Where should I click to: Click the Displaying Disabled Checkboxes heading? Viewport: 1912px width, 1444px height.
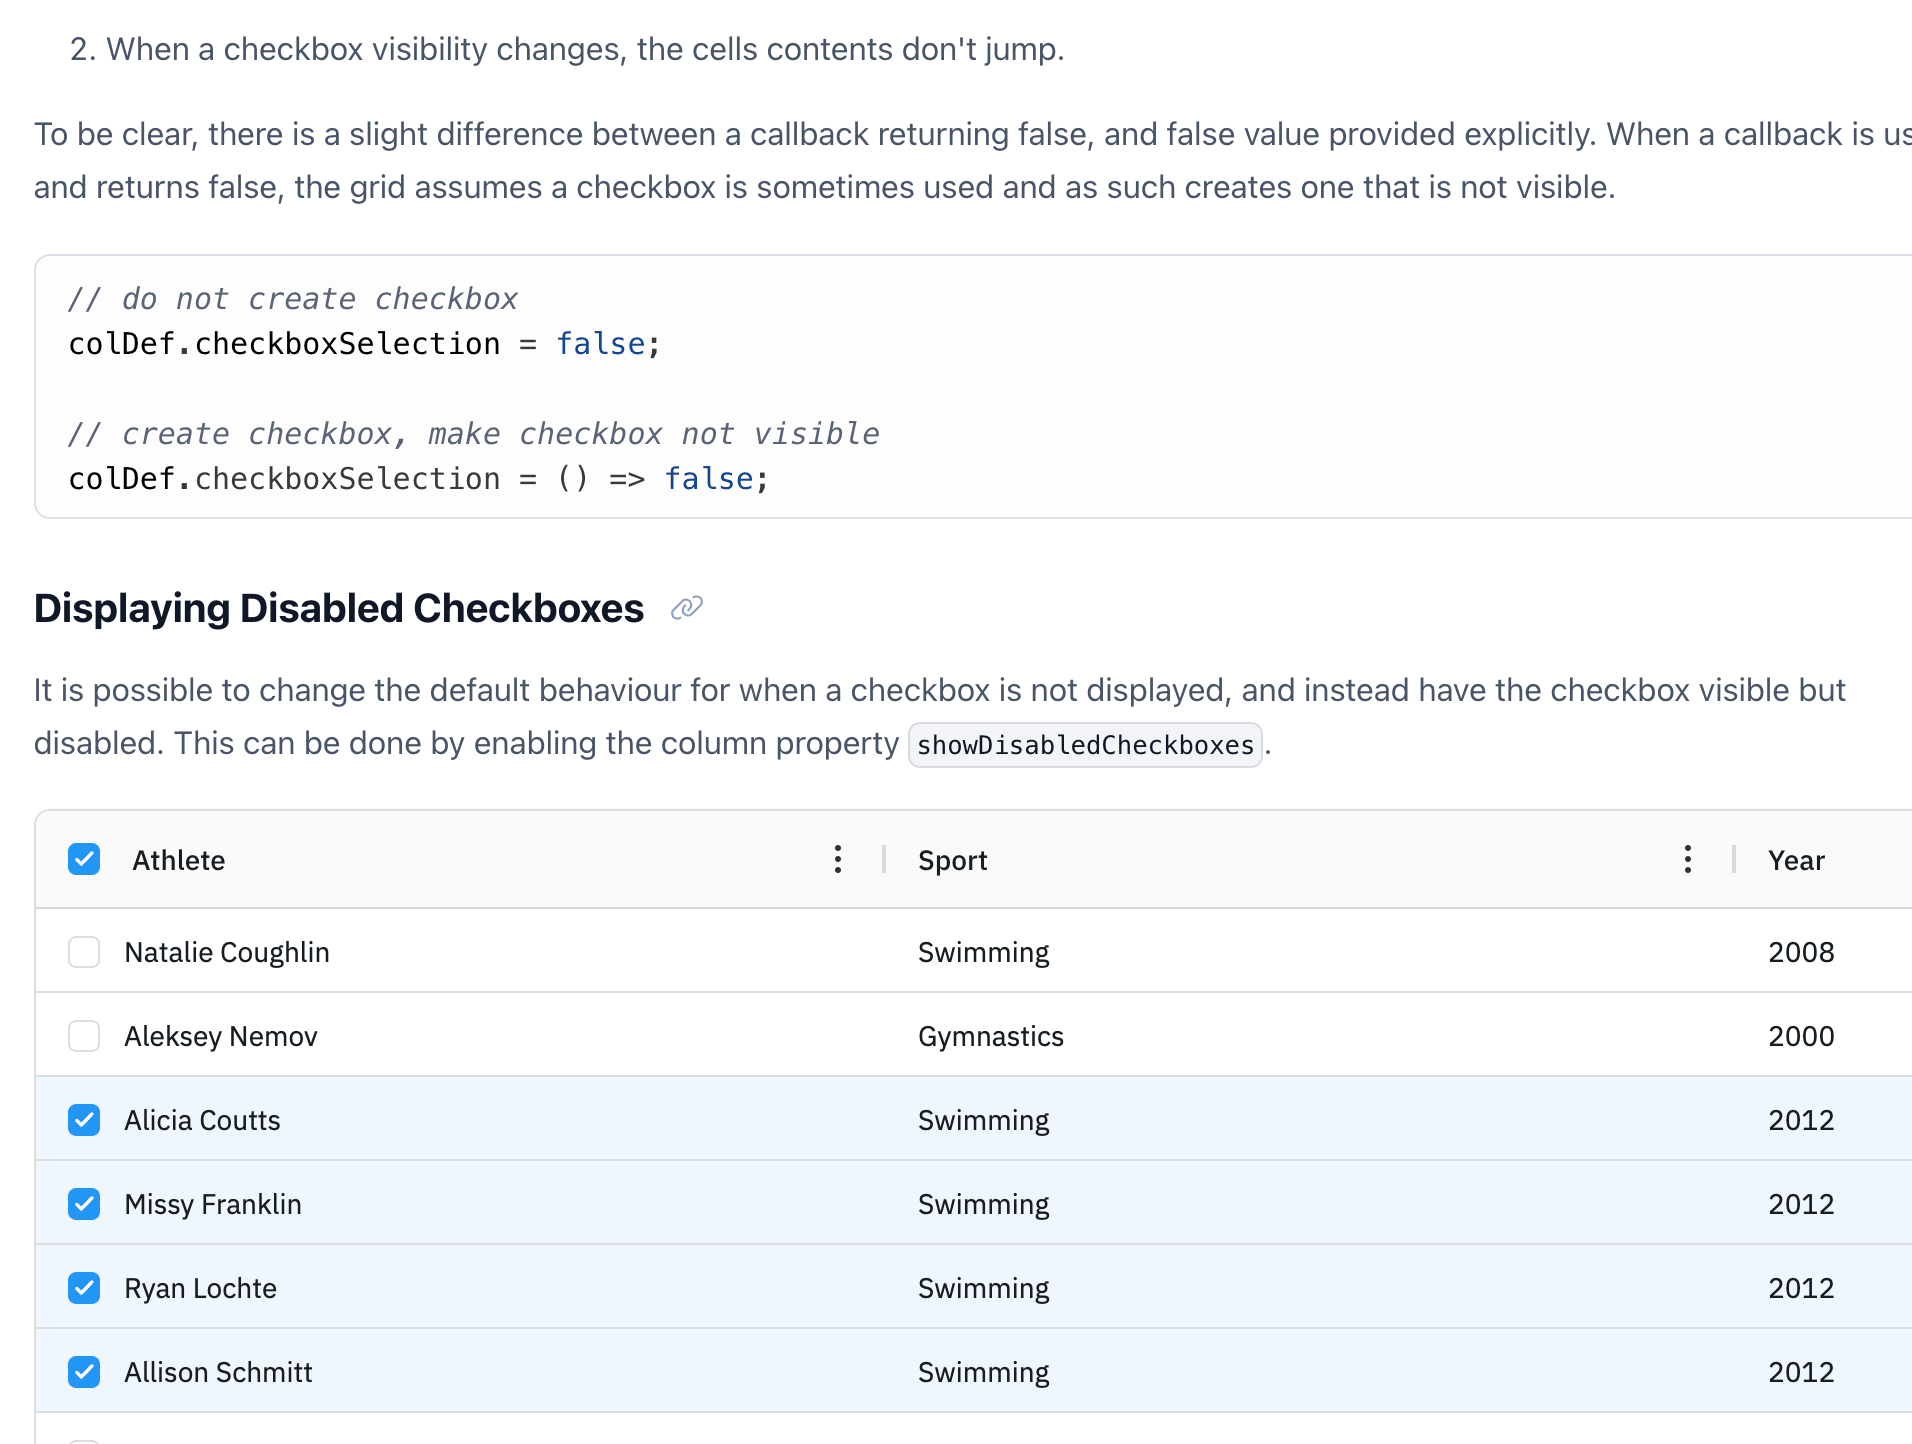coord(338,608)
